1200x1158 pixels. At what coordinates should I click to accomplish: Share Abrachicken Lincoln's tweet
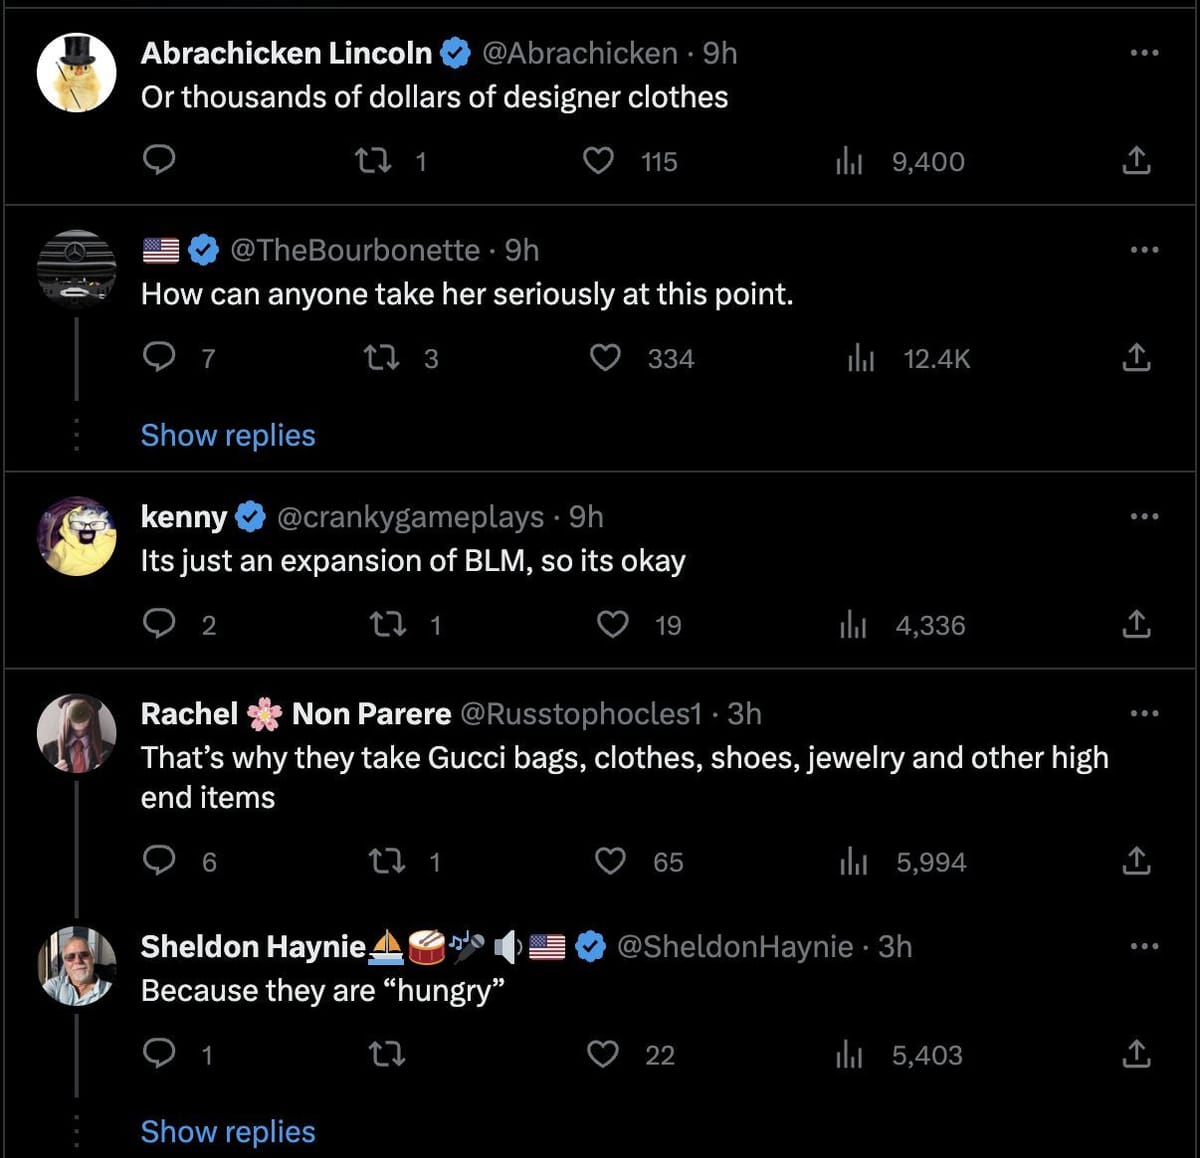click(1136, 160)
